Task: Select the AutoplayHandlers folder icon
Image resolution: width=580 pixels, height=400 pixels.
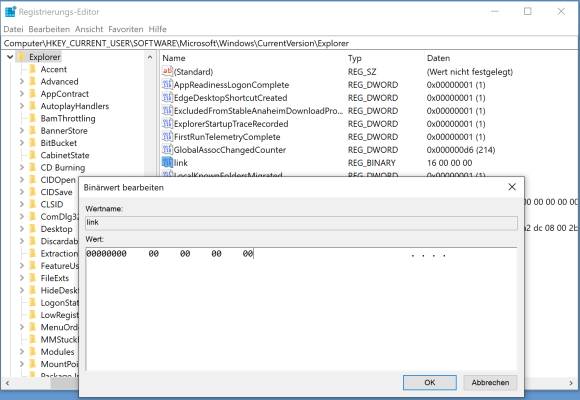Action: tap(33, 106)
